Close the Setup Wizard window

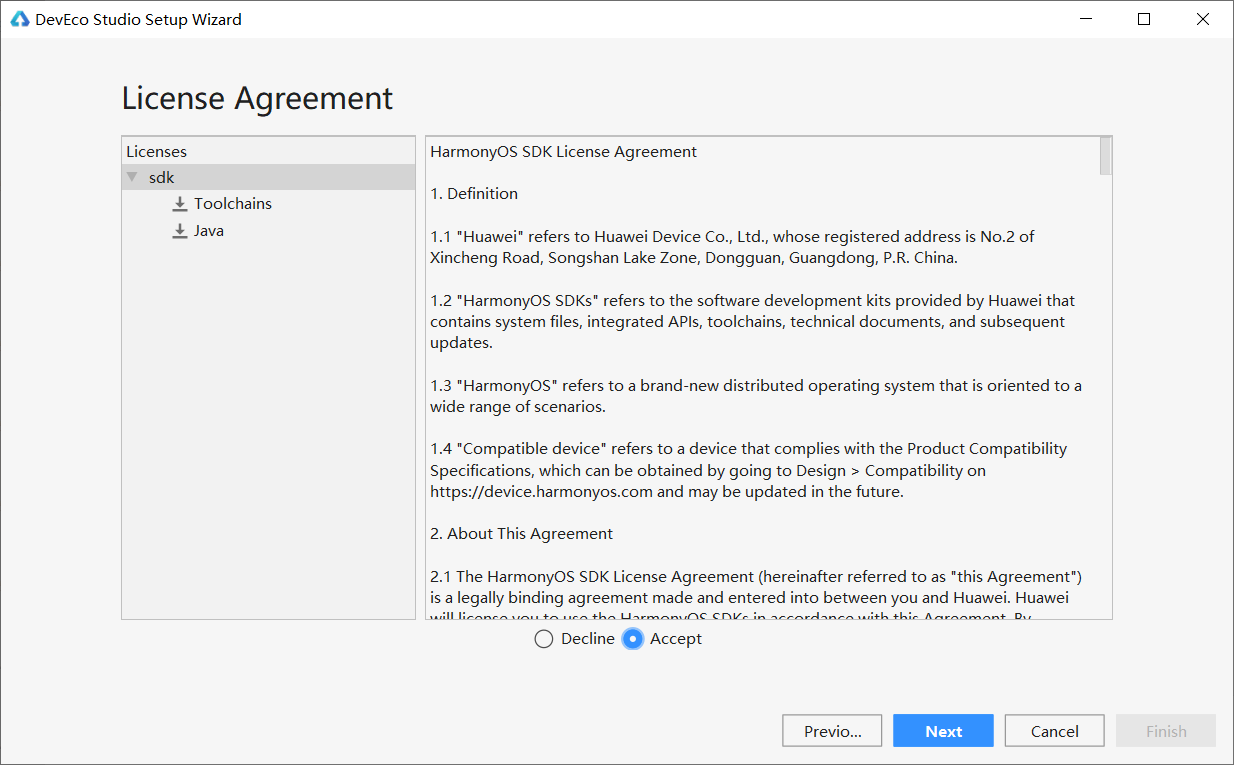click(x=1204, y=19)
